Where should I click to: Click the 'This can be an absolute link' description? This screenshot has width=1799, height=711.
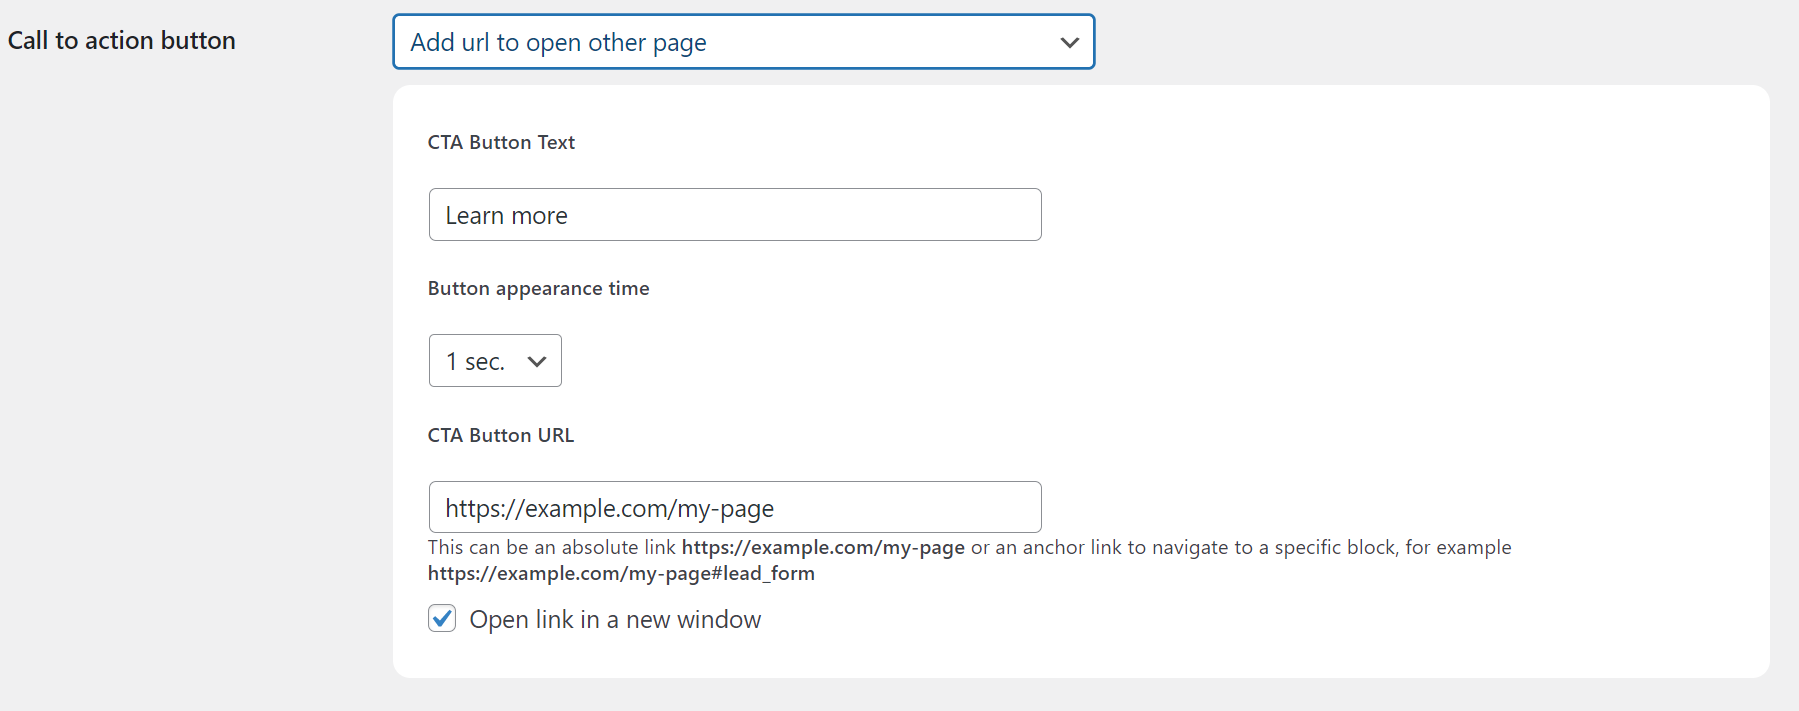552,547
